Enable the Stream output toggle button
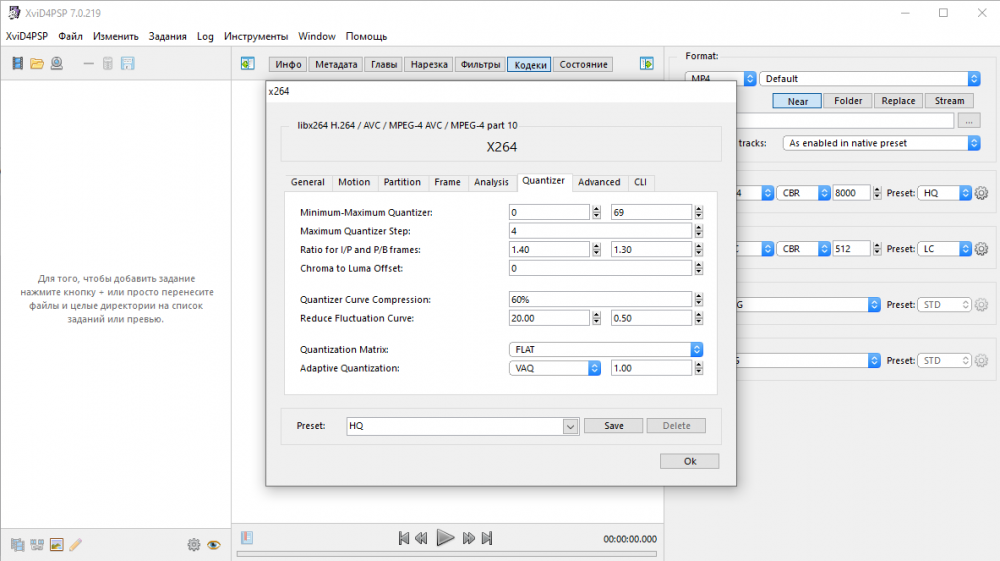Viewport: 1000px width, 561px height. [949, 101]
